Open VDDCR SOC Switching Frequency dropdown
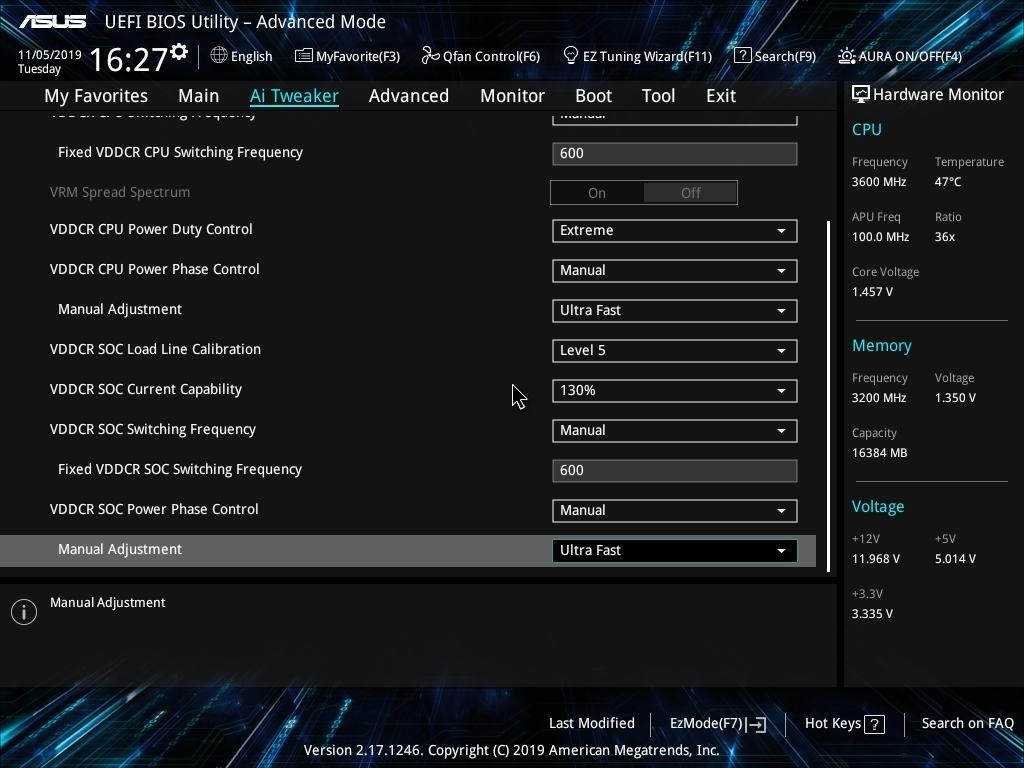This screenshot has width=1024, height=768. click(675, 430)
